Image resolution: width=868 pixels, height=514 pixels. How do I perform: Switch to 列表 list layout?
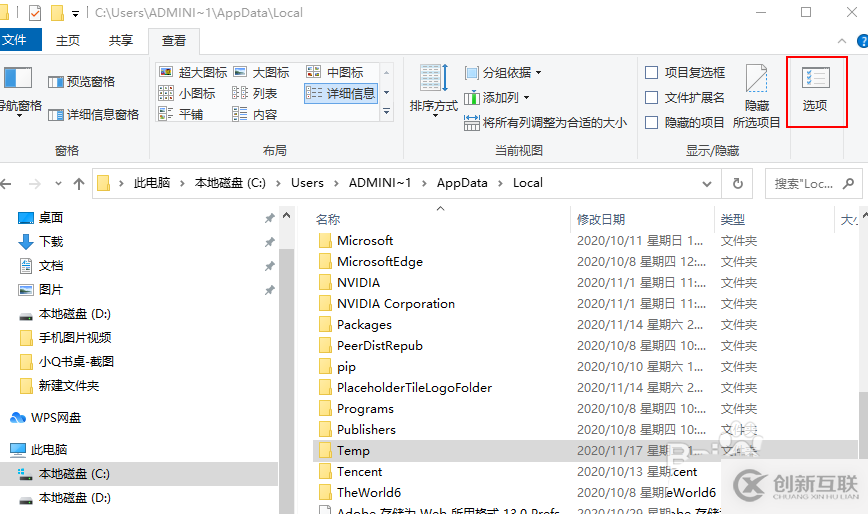pos(255,94)
